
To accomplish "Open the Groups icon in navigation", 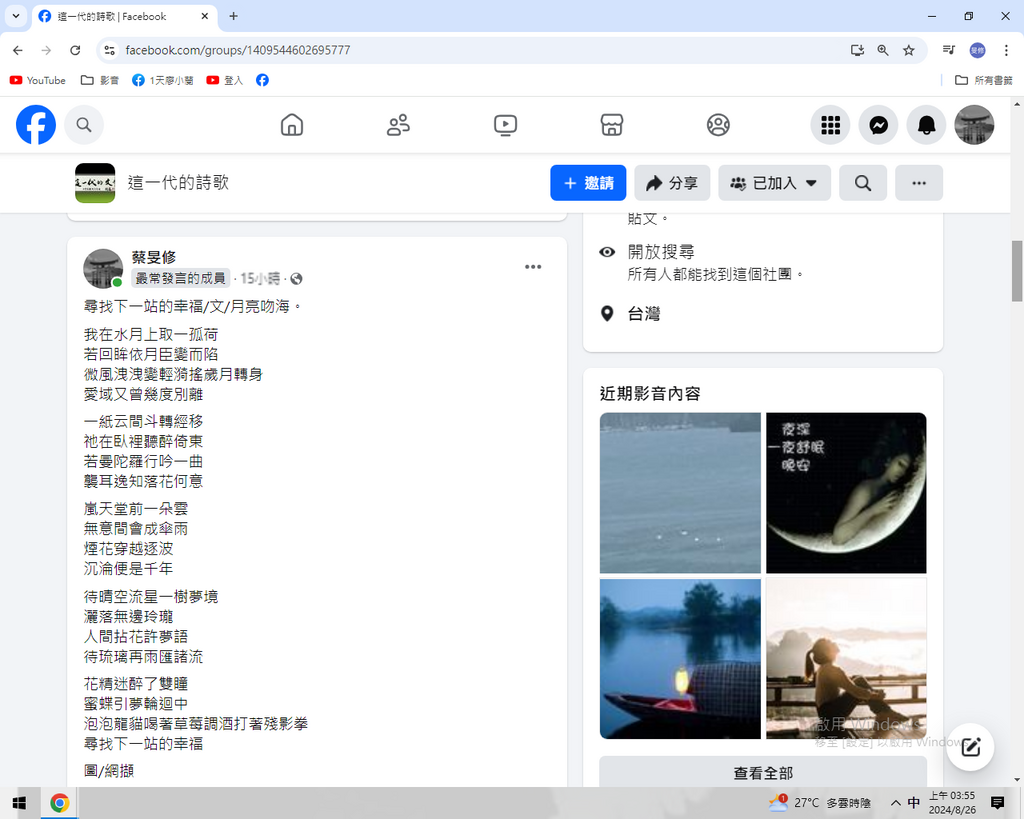I will tap(718, 125).
